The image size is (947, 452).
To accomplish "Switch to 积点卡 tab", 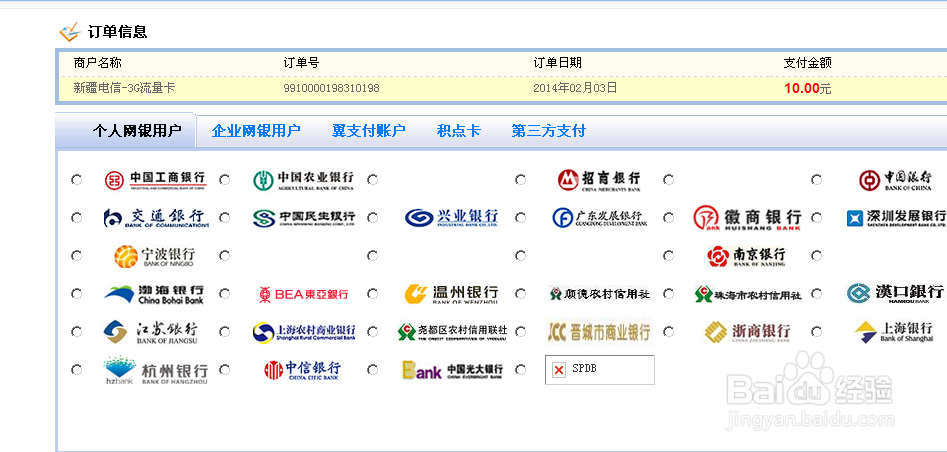I will coord(459,131).
